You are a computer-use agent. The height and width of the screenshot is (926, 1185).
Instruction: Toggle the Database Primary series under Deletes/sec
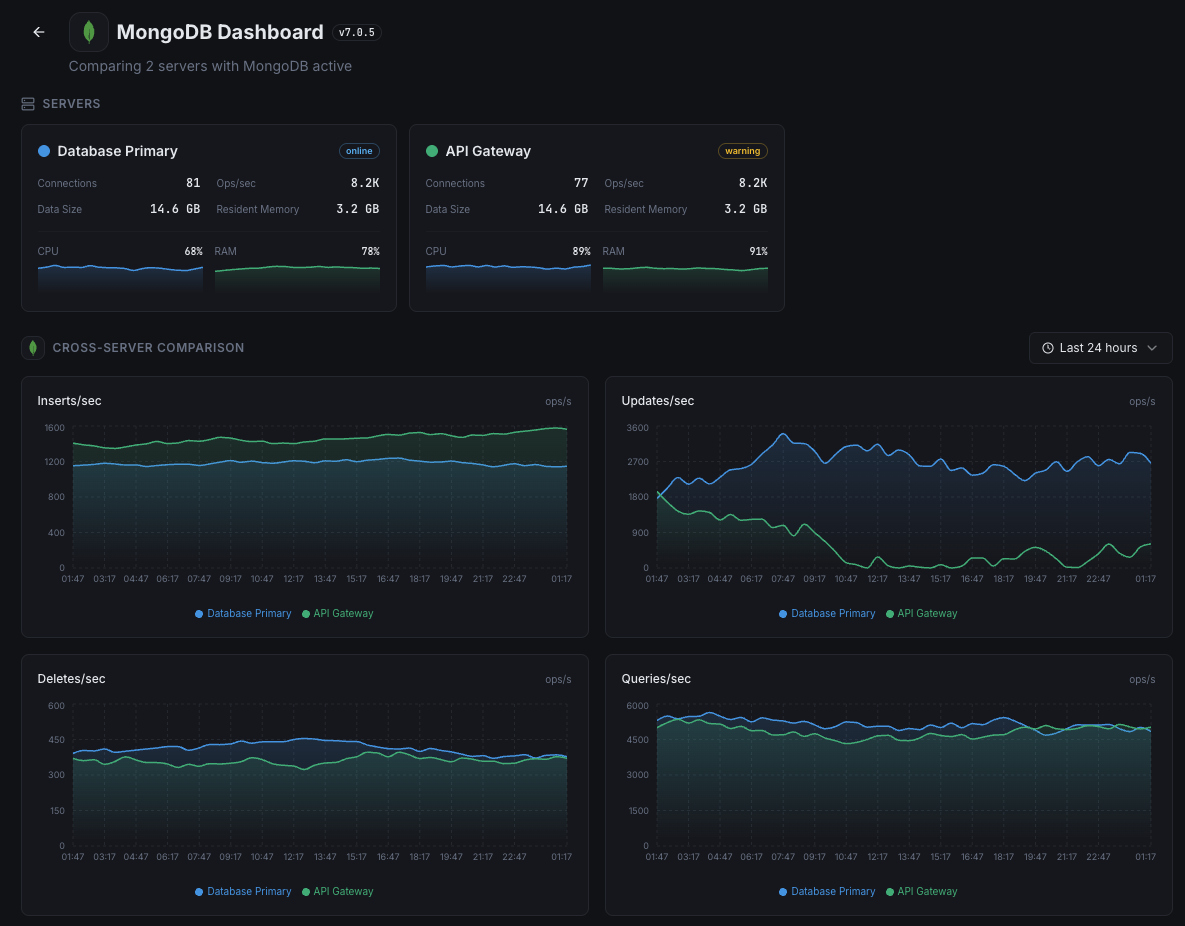[243, 891]
